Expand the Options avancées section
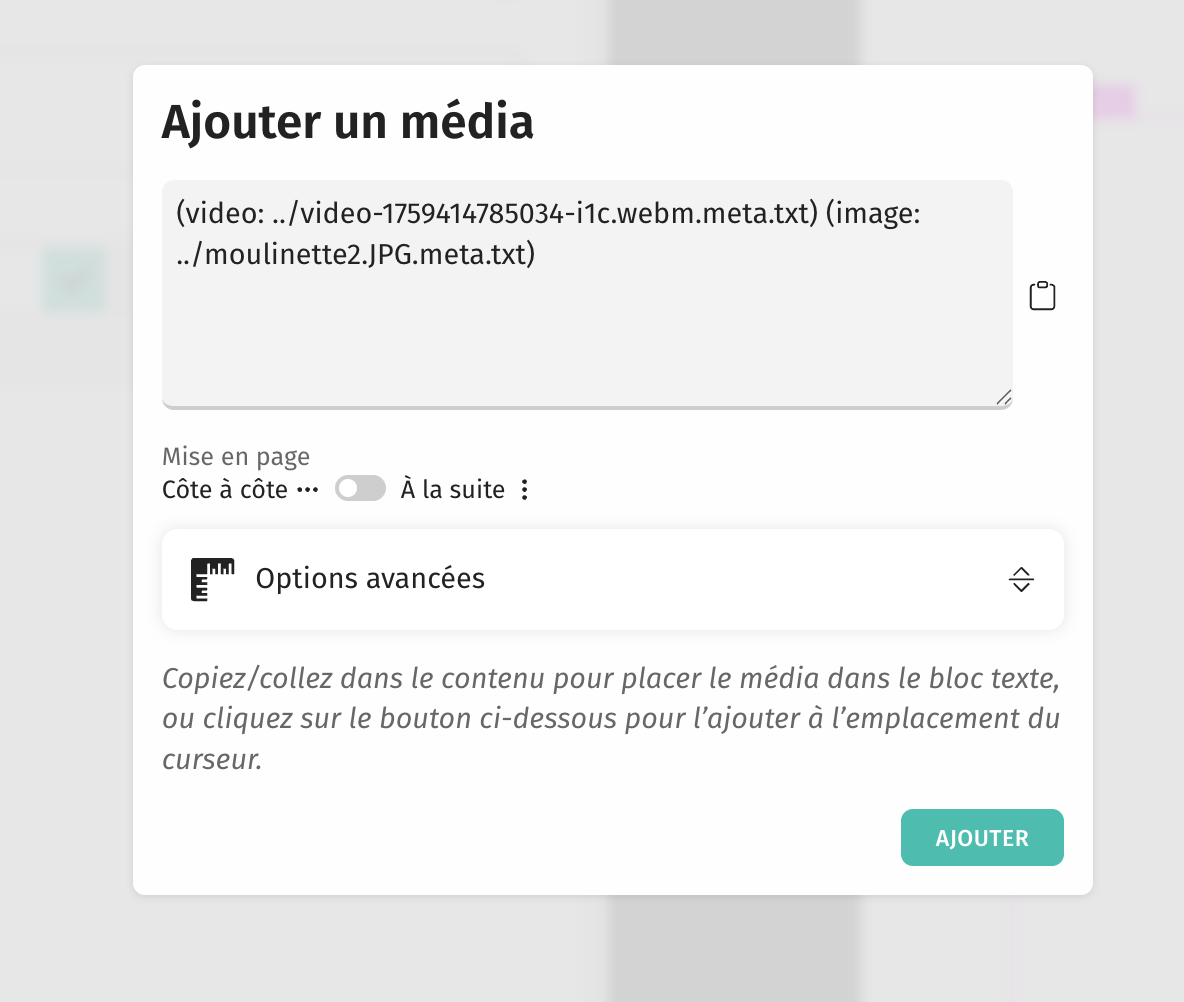This screenshot has width=1184, height=1002. click(x=612, y=579)
